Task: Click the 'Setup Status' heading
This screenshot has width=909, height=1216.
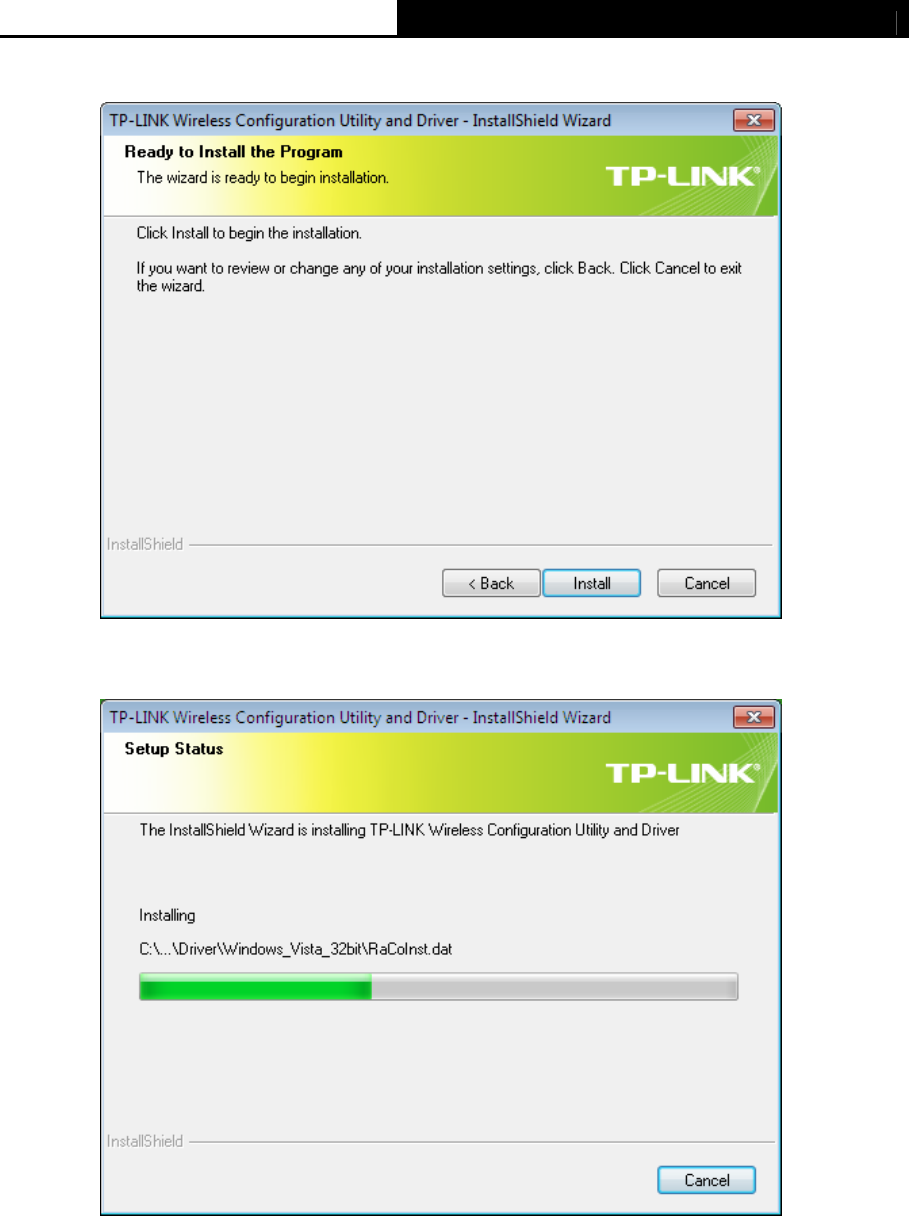Action: pos(173,748)
